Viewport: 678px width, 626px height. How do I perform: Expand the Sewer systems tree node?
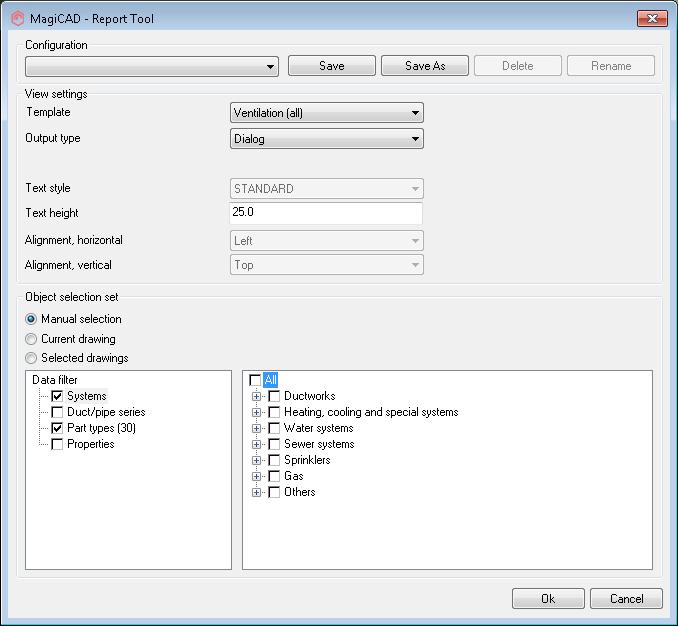pos(256,444)
